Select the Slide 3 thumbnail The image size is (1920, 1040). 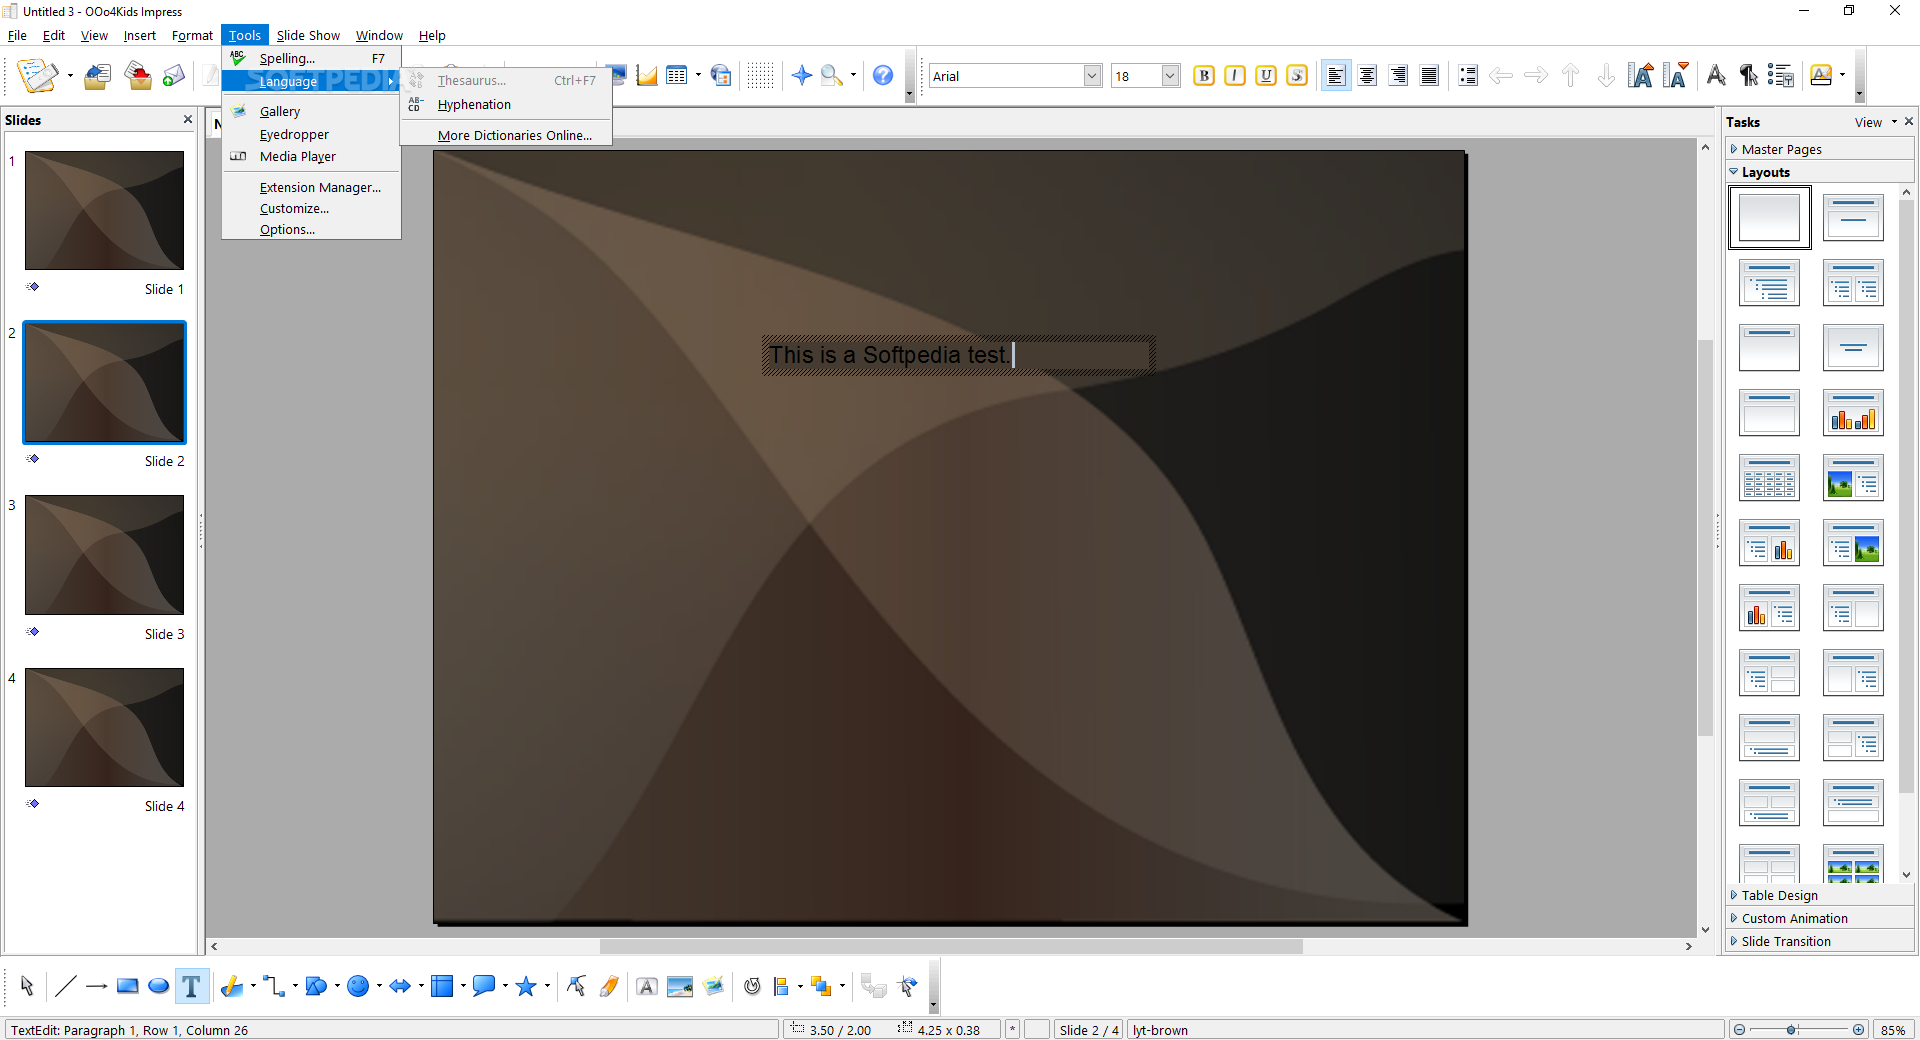(x=104, y=555)
